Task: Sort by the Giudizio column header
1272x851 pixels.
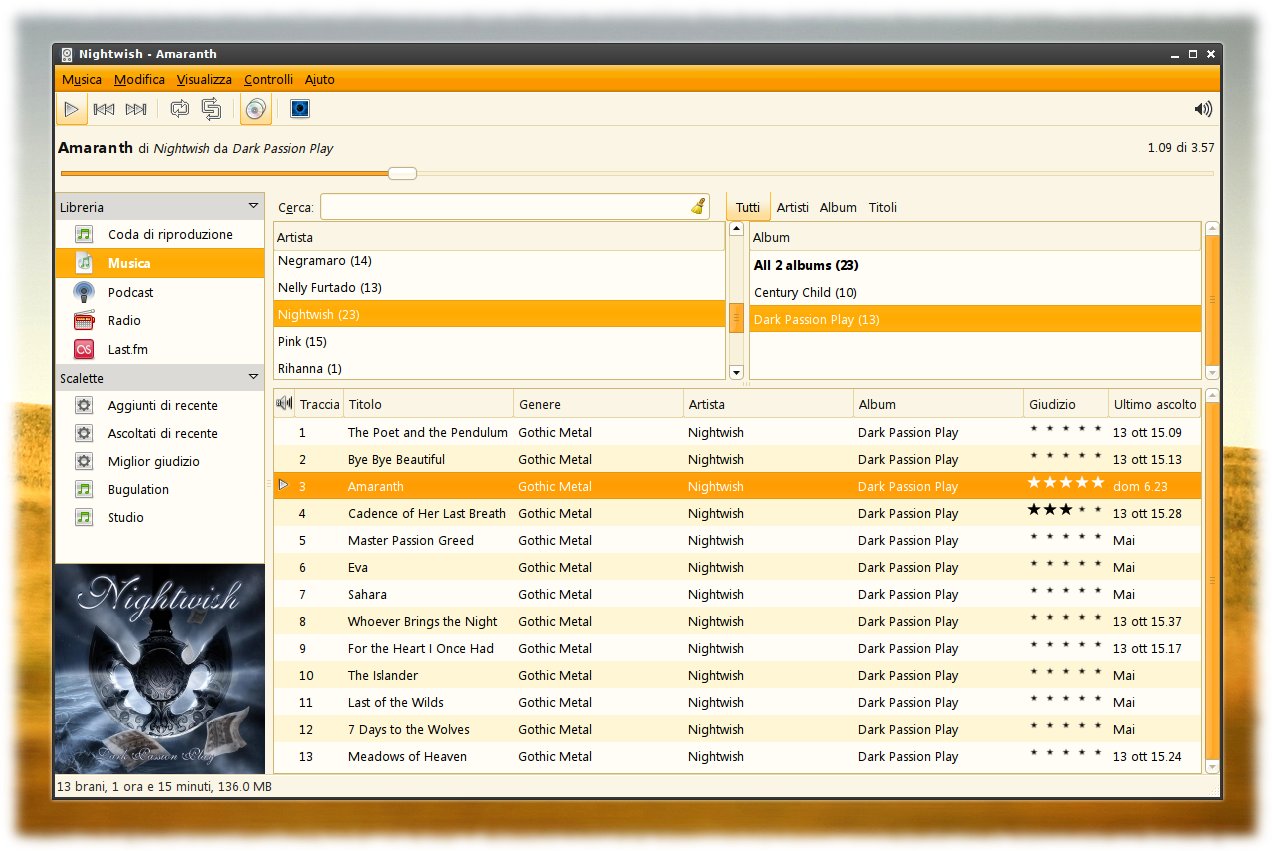Action: (1066, 404)
